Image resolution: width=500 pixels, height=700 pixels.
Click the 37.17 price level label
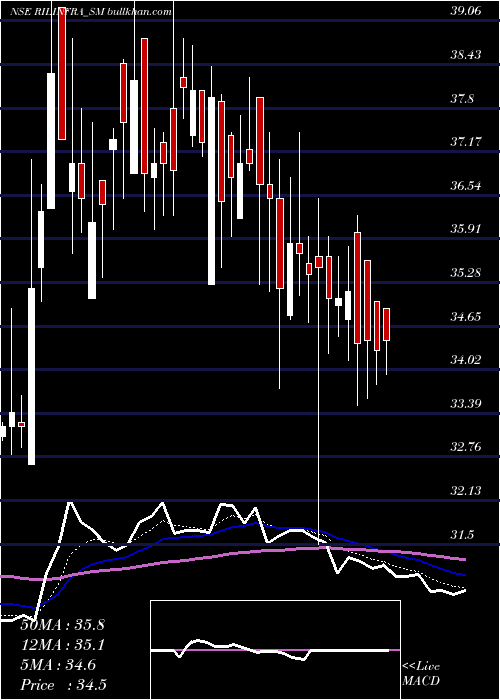pyautogui.click(x=466, y=142)
